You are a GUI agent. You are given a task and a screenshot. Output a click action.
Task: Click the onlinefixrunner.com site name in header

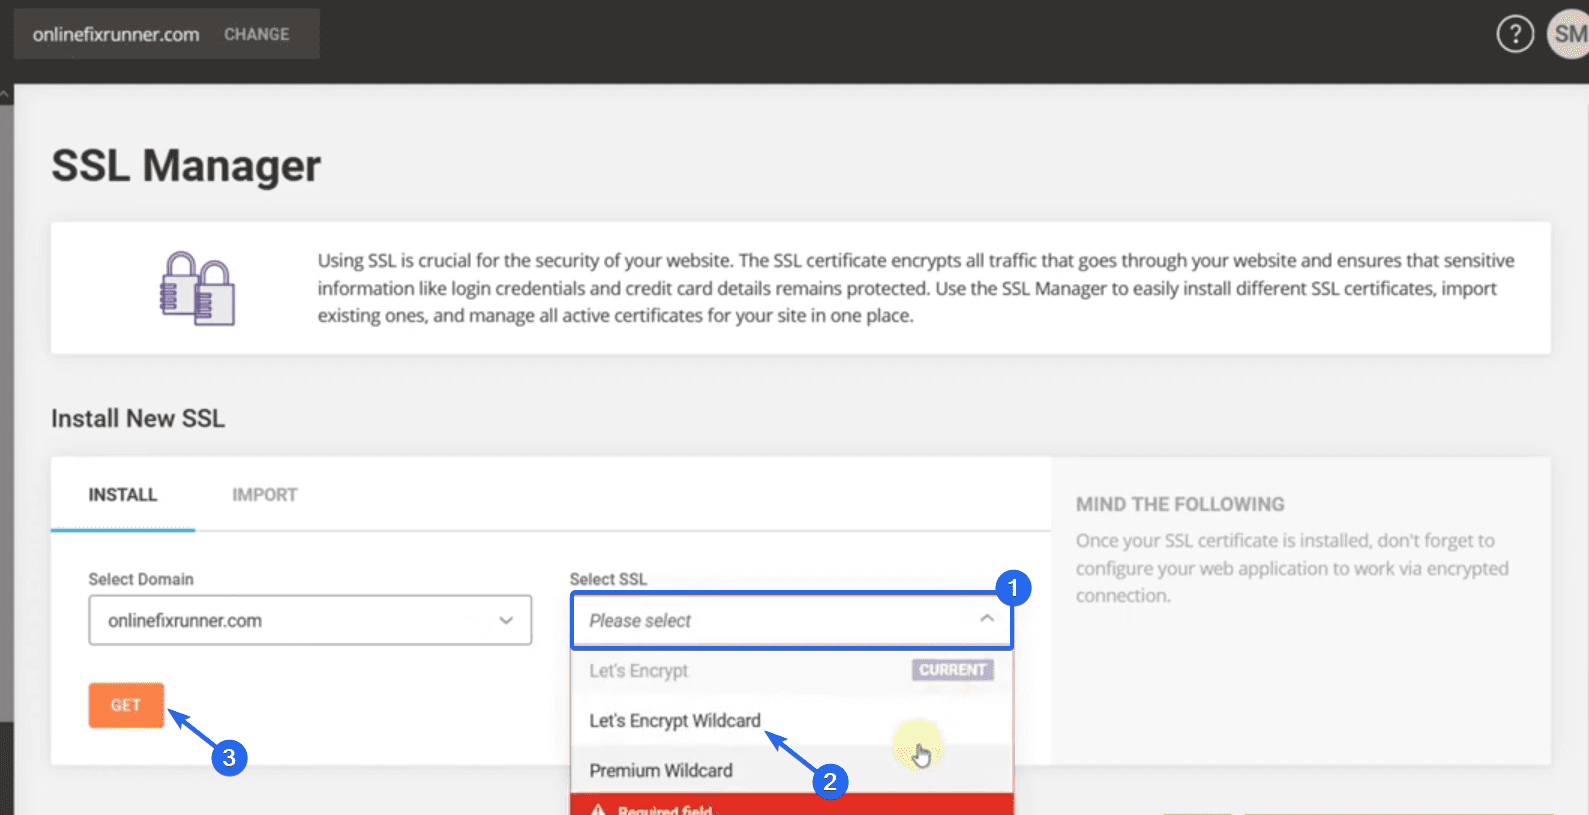[116, 34]
